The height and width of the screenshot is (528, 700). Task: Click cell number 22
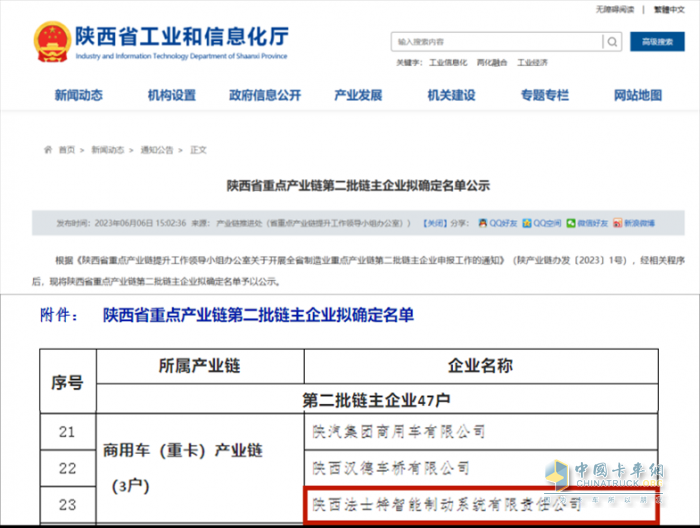[x=67, y=469]
